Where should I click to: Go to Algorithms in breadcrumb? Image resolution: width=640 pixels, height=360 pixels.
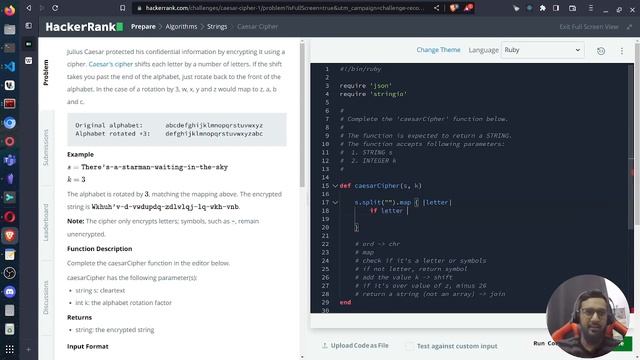pos(181,27)
